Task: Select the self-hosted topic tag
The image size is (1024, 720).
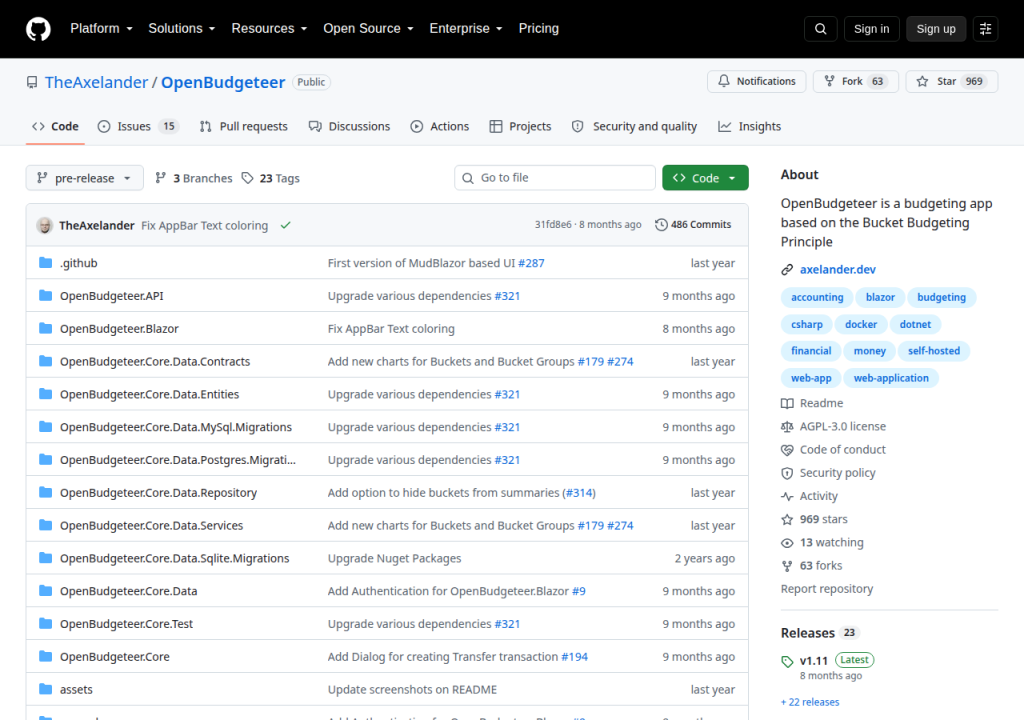Action: [933, 351]
